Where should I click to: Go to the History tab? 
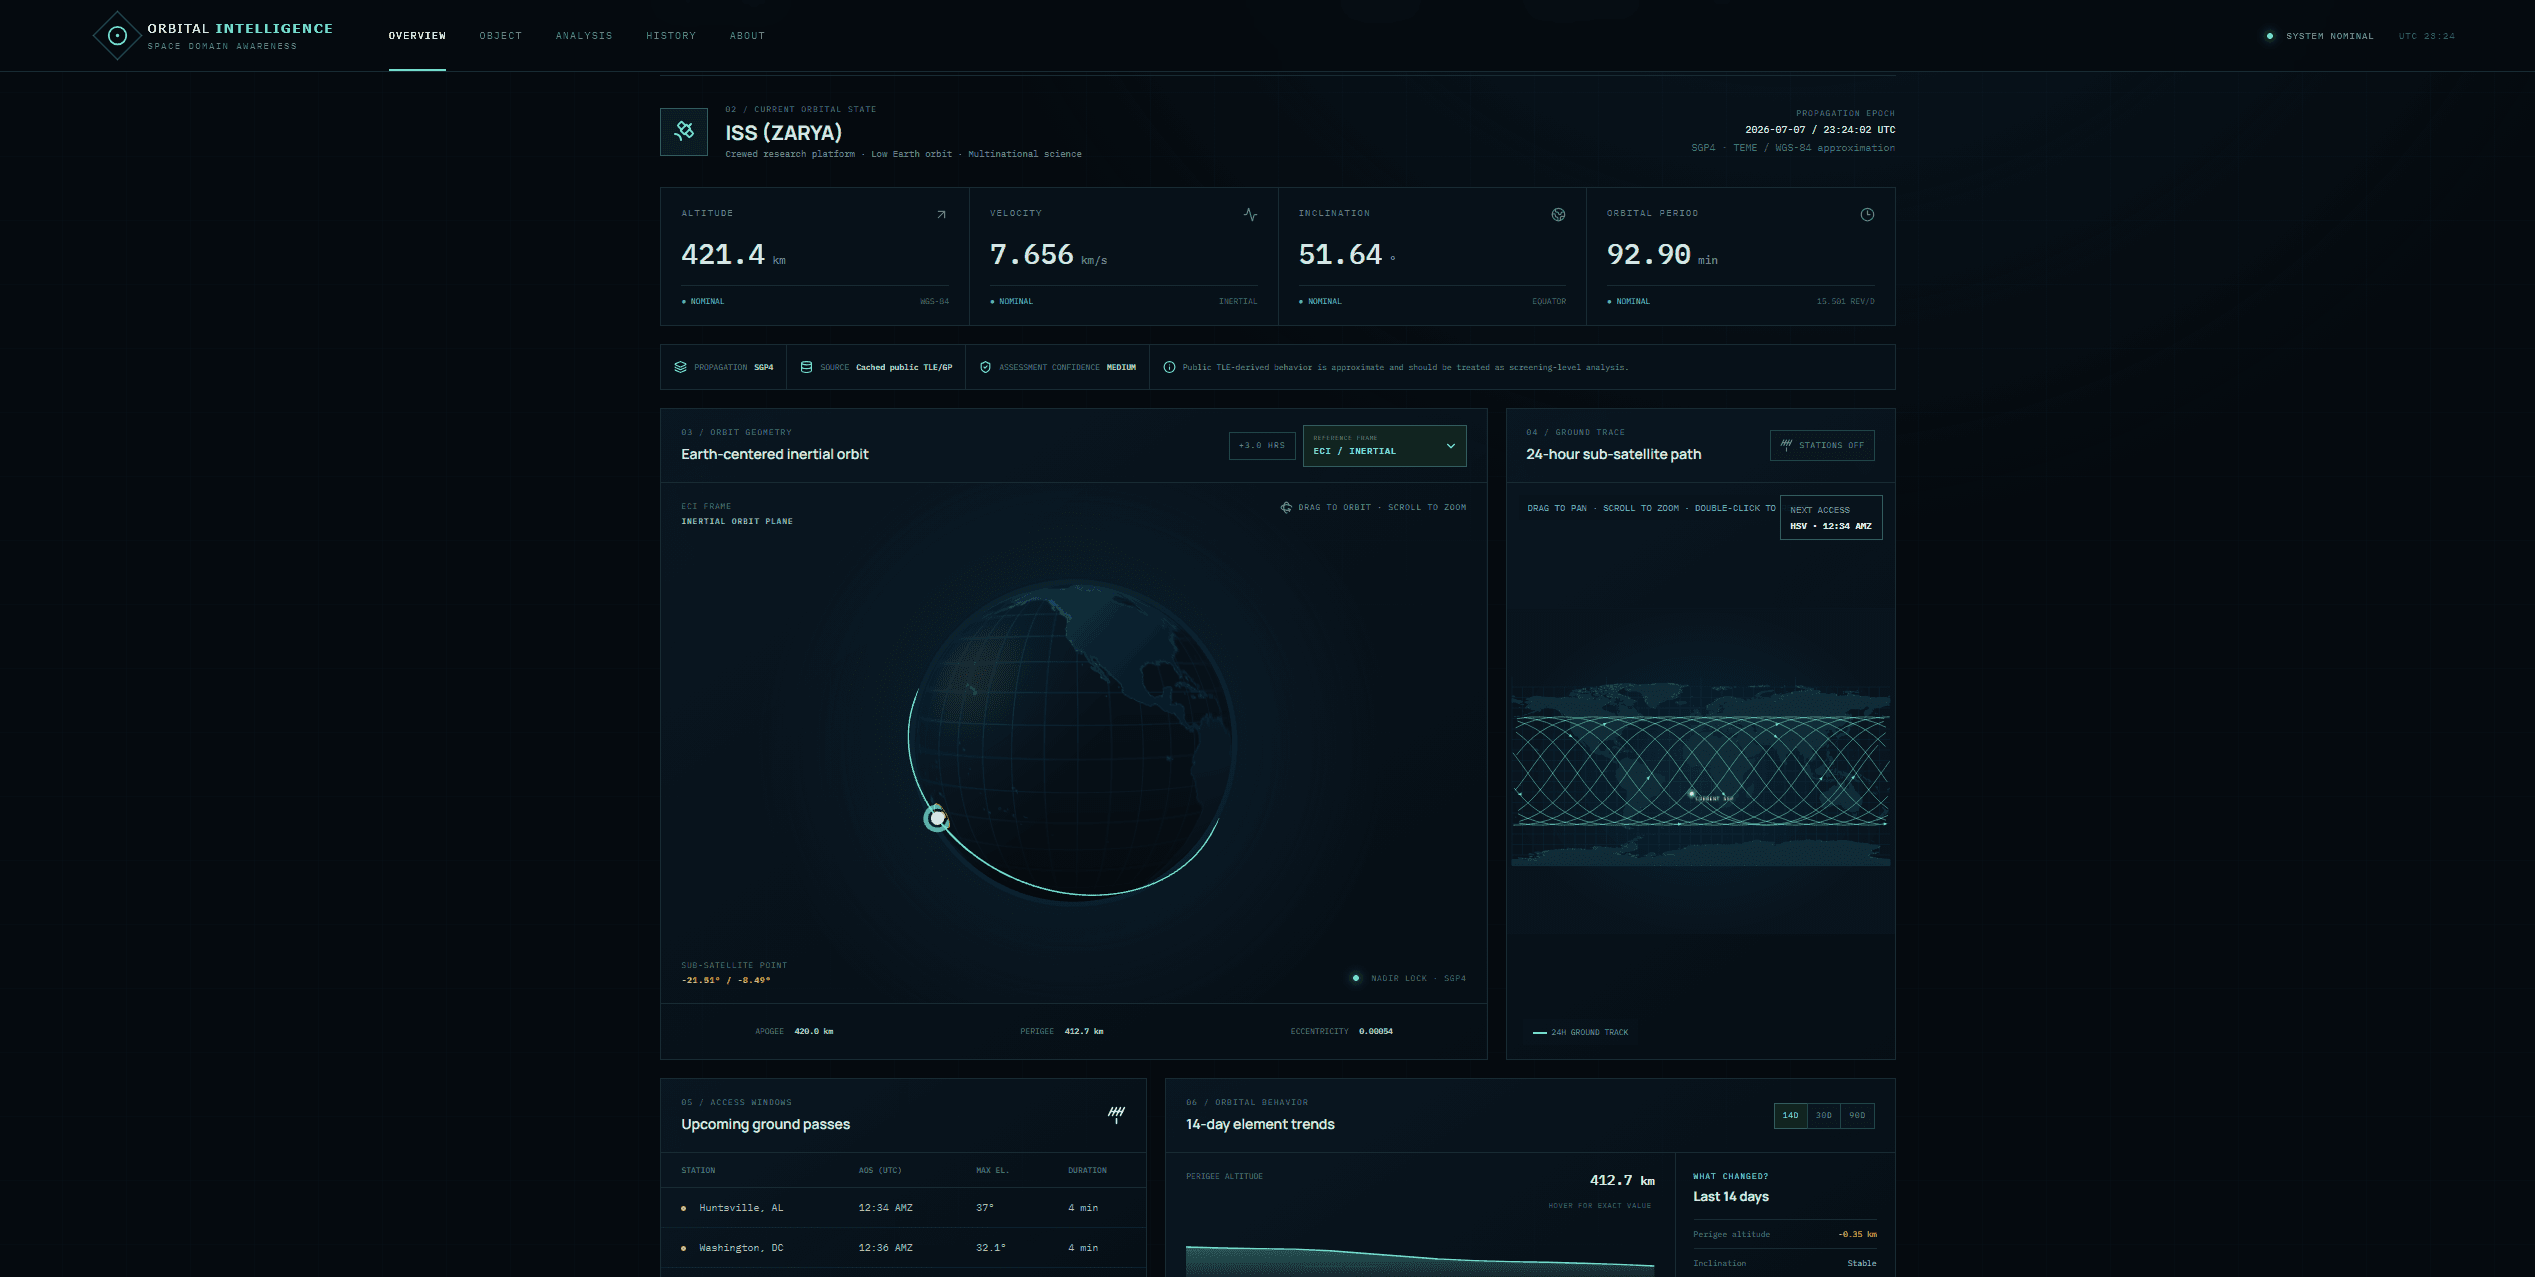671,36
